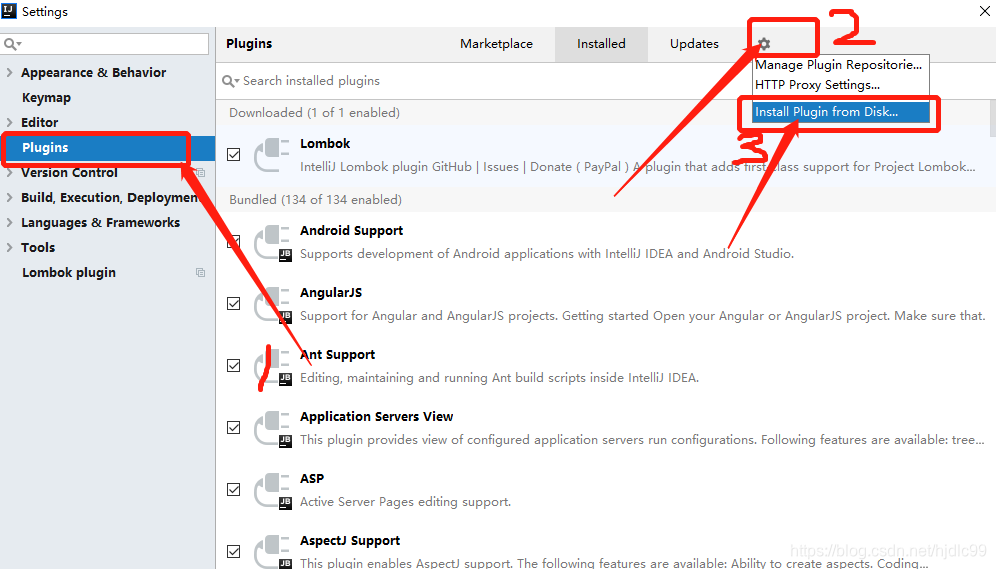Click the IntelliJ logo in title bar

(9, 10)
